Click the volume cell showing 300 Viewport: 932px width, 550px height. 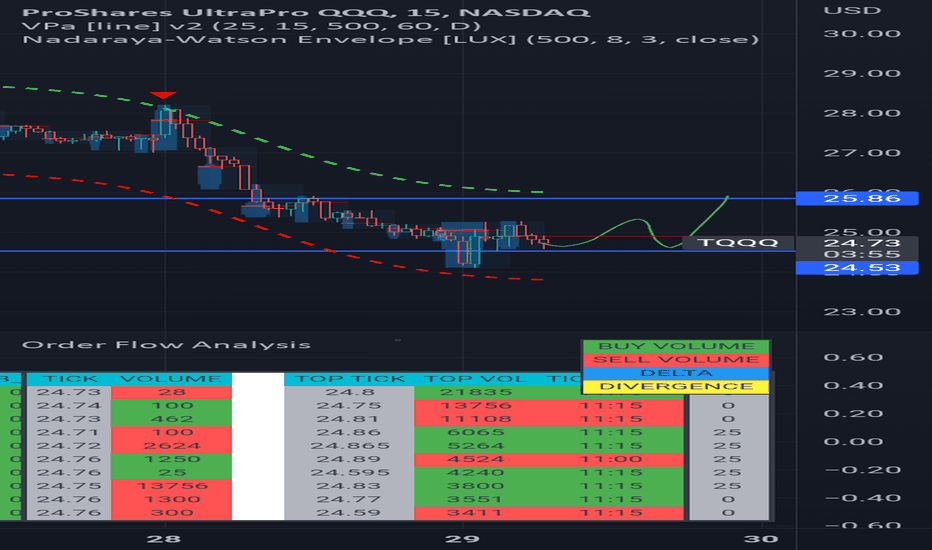tap(171, 513)
